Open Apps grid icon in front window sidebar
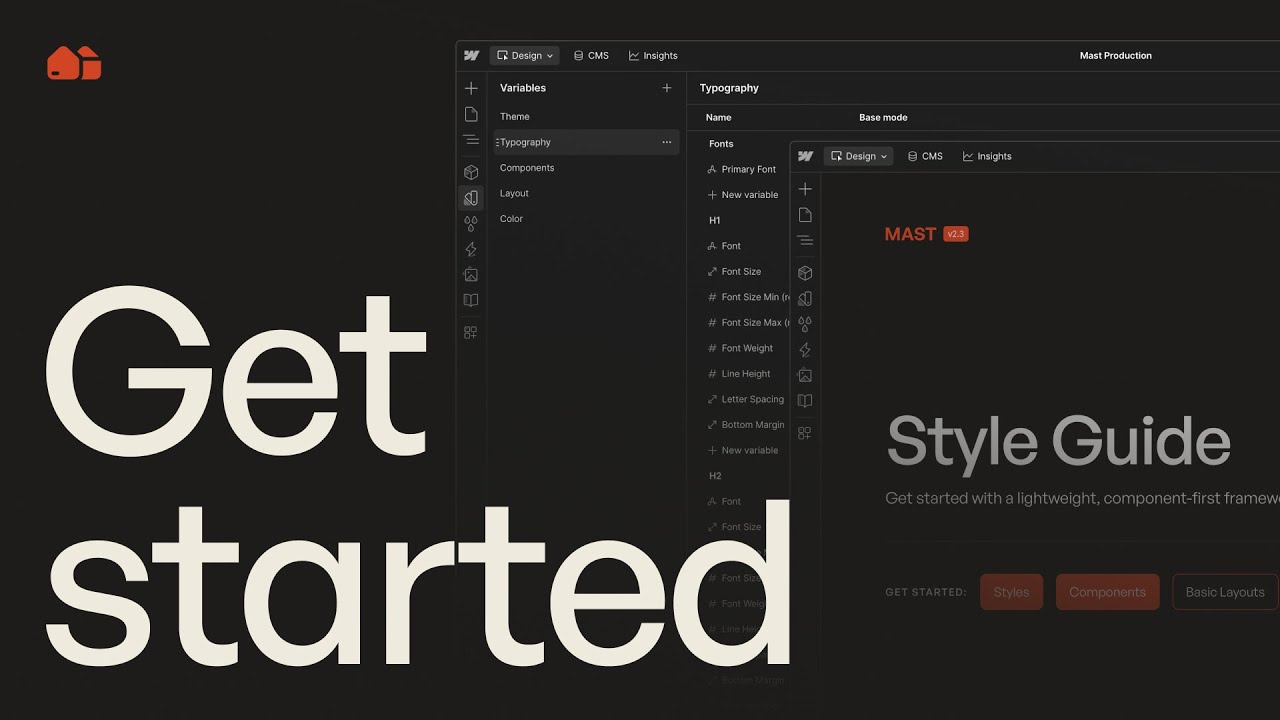The width and height of the screenshot is (1280, 720). (805, 433)
